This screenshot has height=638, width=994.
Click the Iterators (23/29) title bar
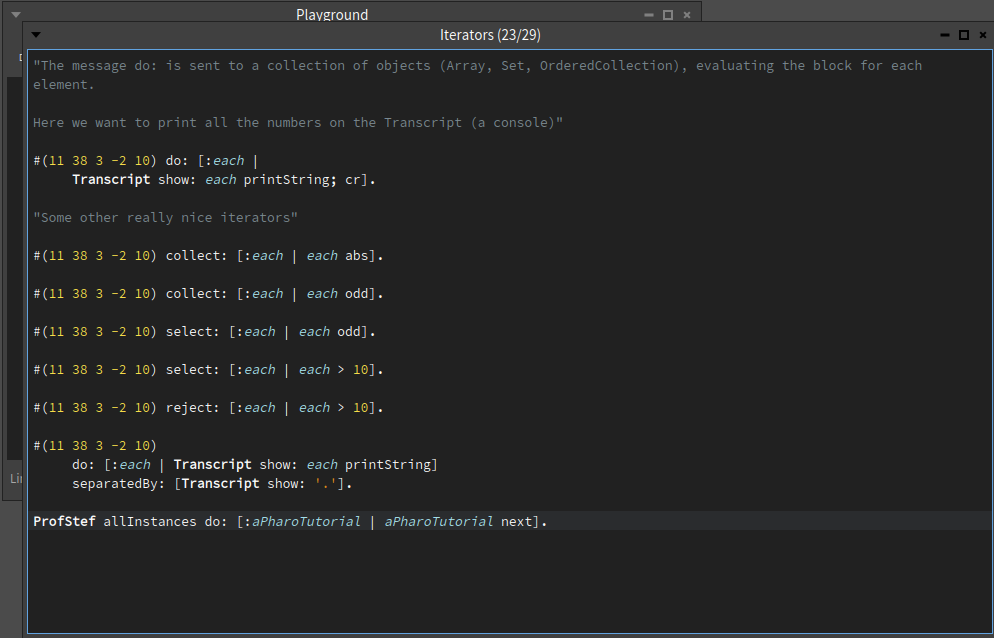(x=490, y=35)
